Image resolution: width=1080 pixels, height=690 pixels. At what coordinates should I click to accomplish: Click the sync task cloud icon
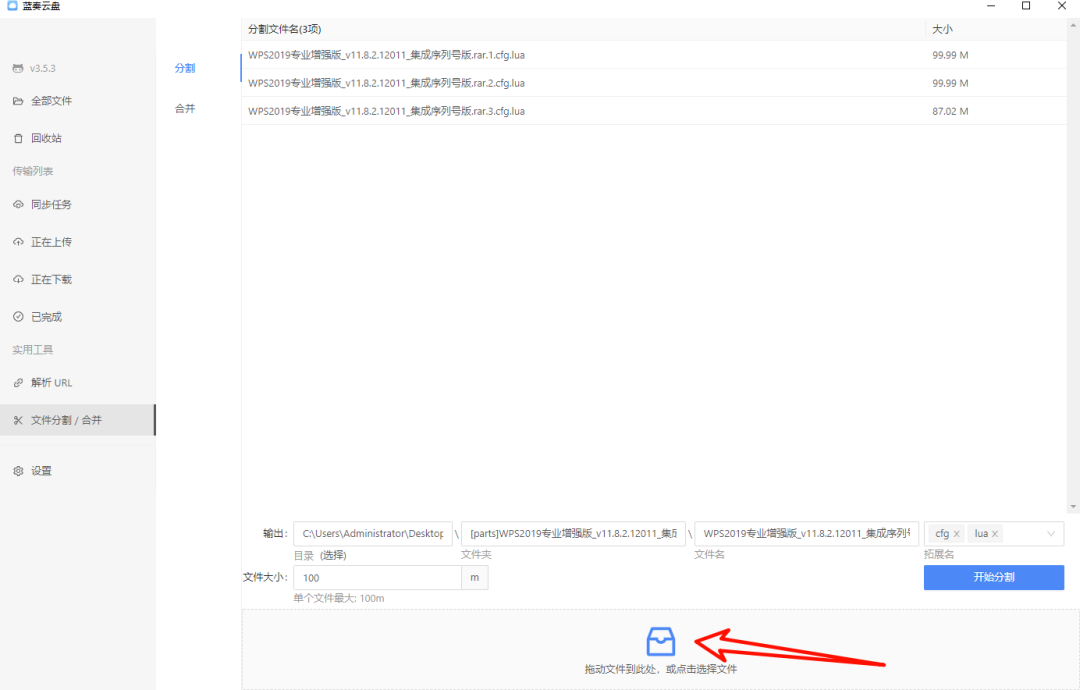(x=18, y=205)
